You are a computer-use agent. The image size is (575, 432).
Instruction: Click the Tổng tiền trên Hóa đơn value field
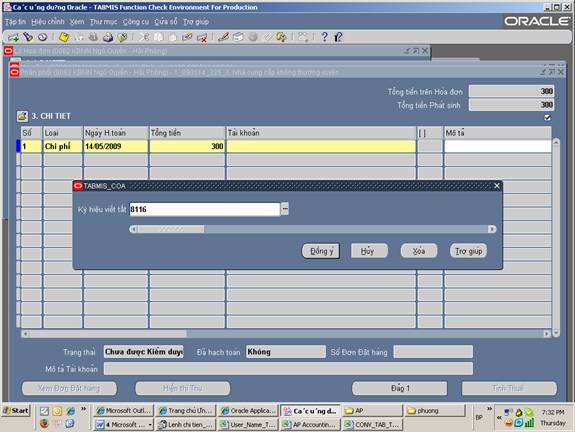tap(512, 91)
